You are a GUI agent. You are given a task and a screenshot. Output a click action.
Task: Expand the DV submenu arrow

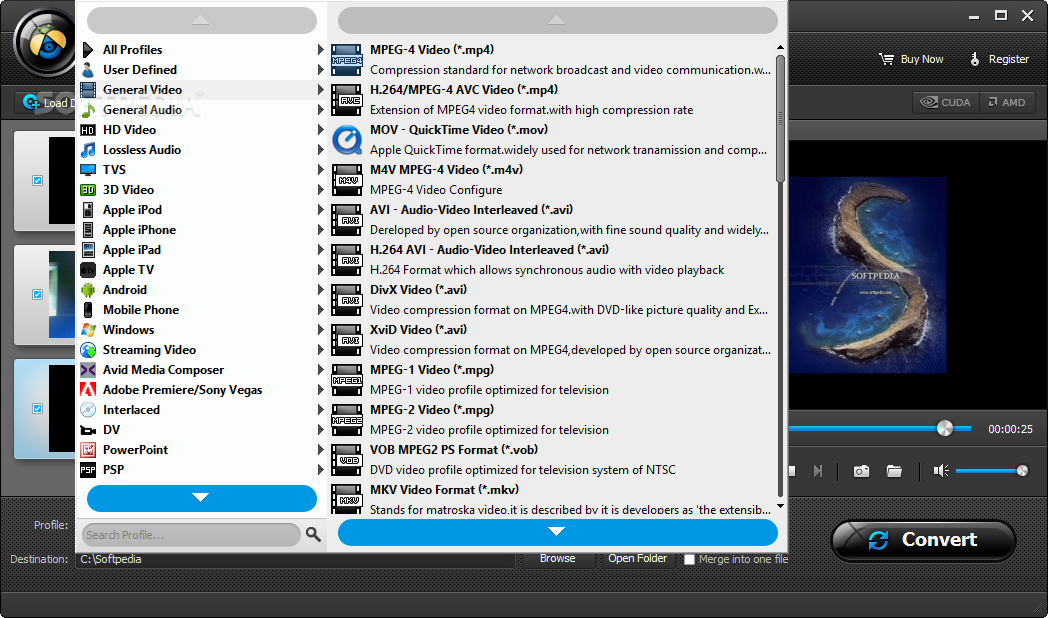(x=320, y=430)
